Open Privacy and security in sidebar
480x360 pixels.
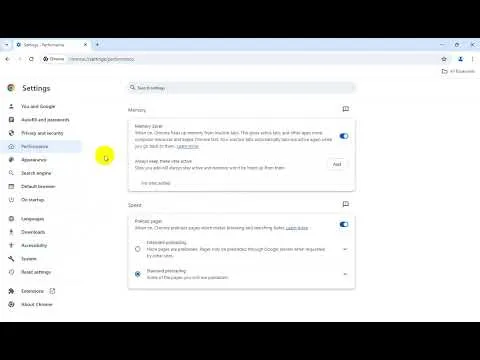coord(41,133)
